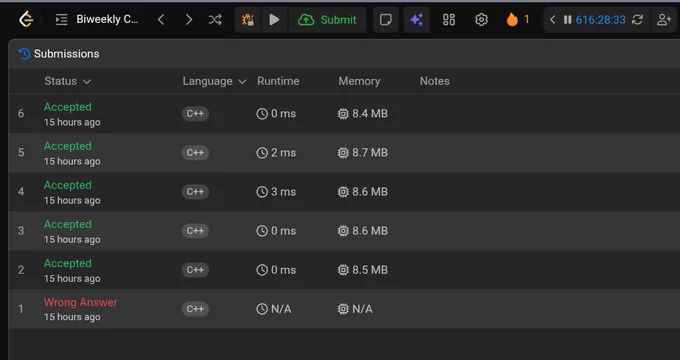The image size is (680, 360).
Task: Click C++ tag in Wrong Answer row
Action: tap(195, 309)
